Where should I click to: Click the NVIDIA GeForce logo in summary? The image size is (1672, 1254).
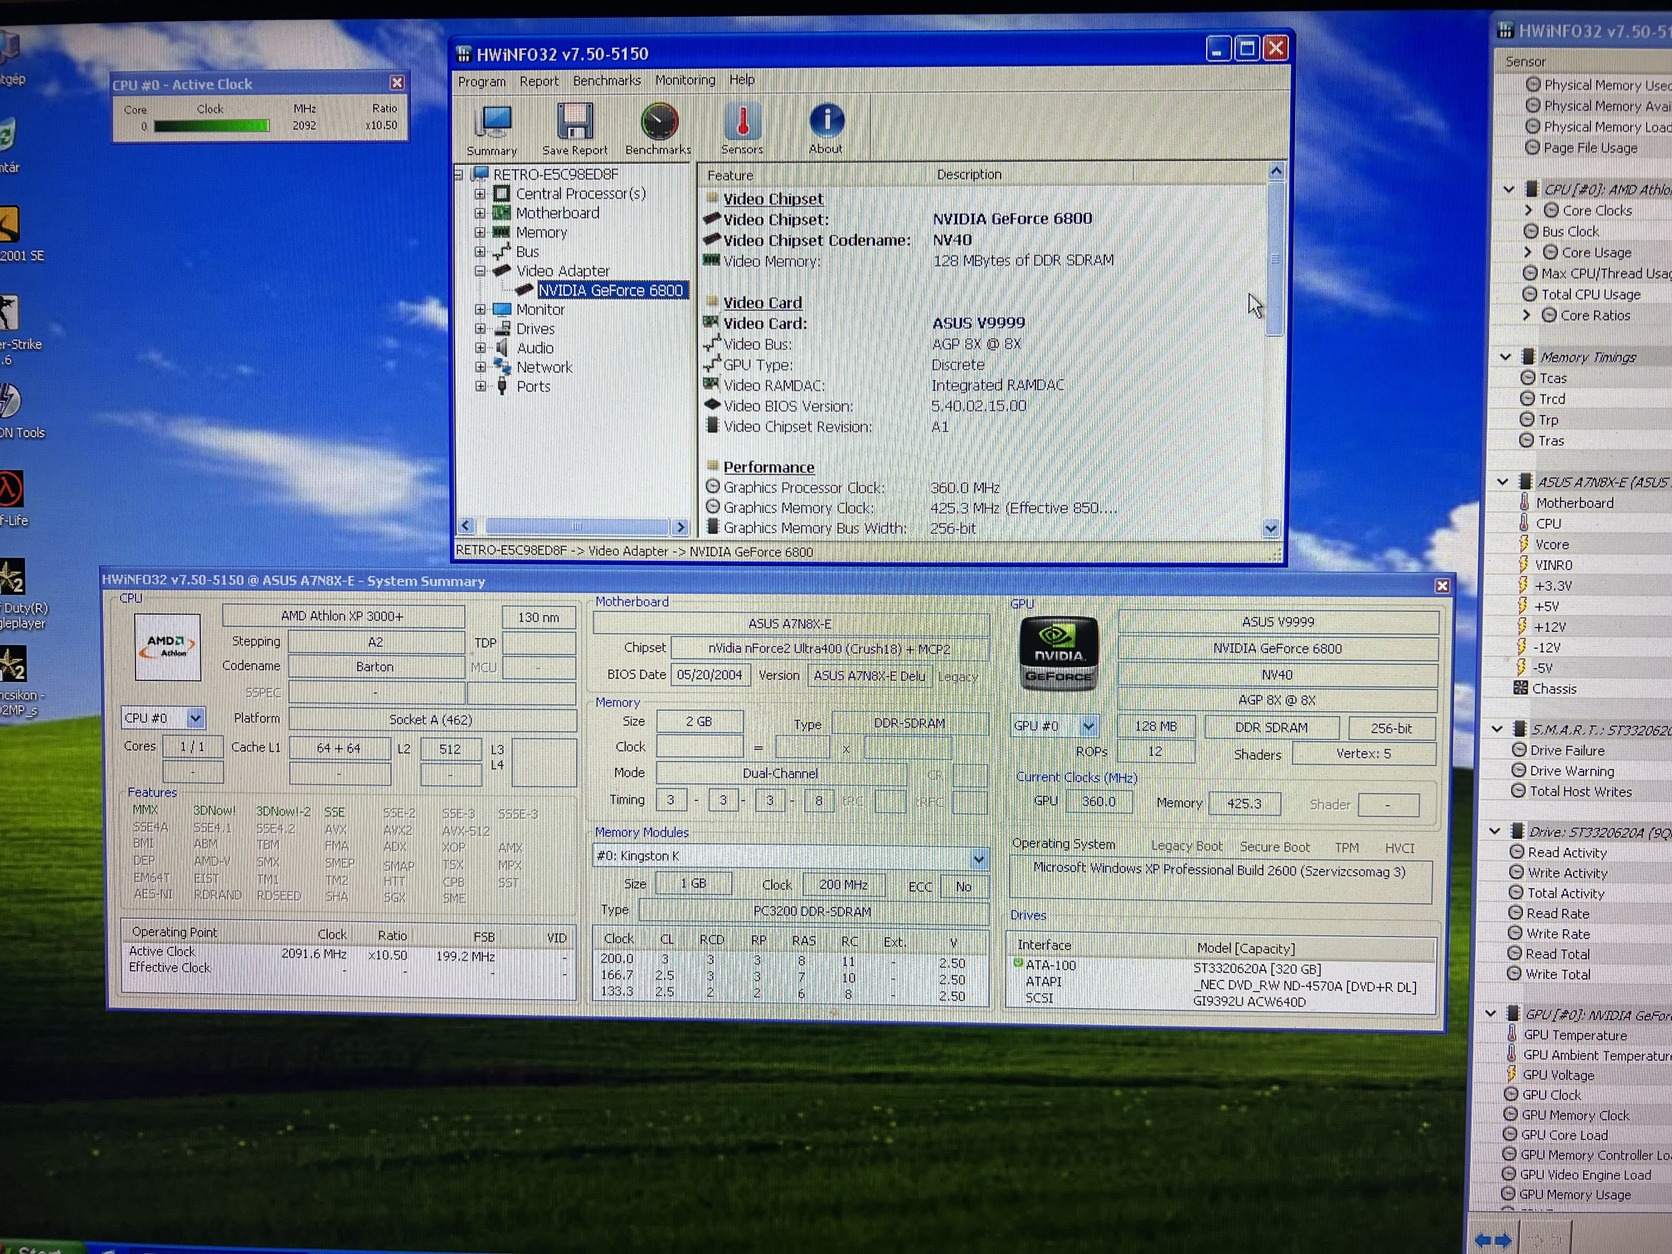1058,653
